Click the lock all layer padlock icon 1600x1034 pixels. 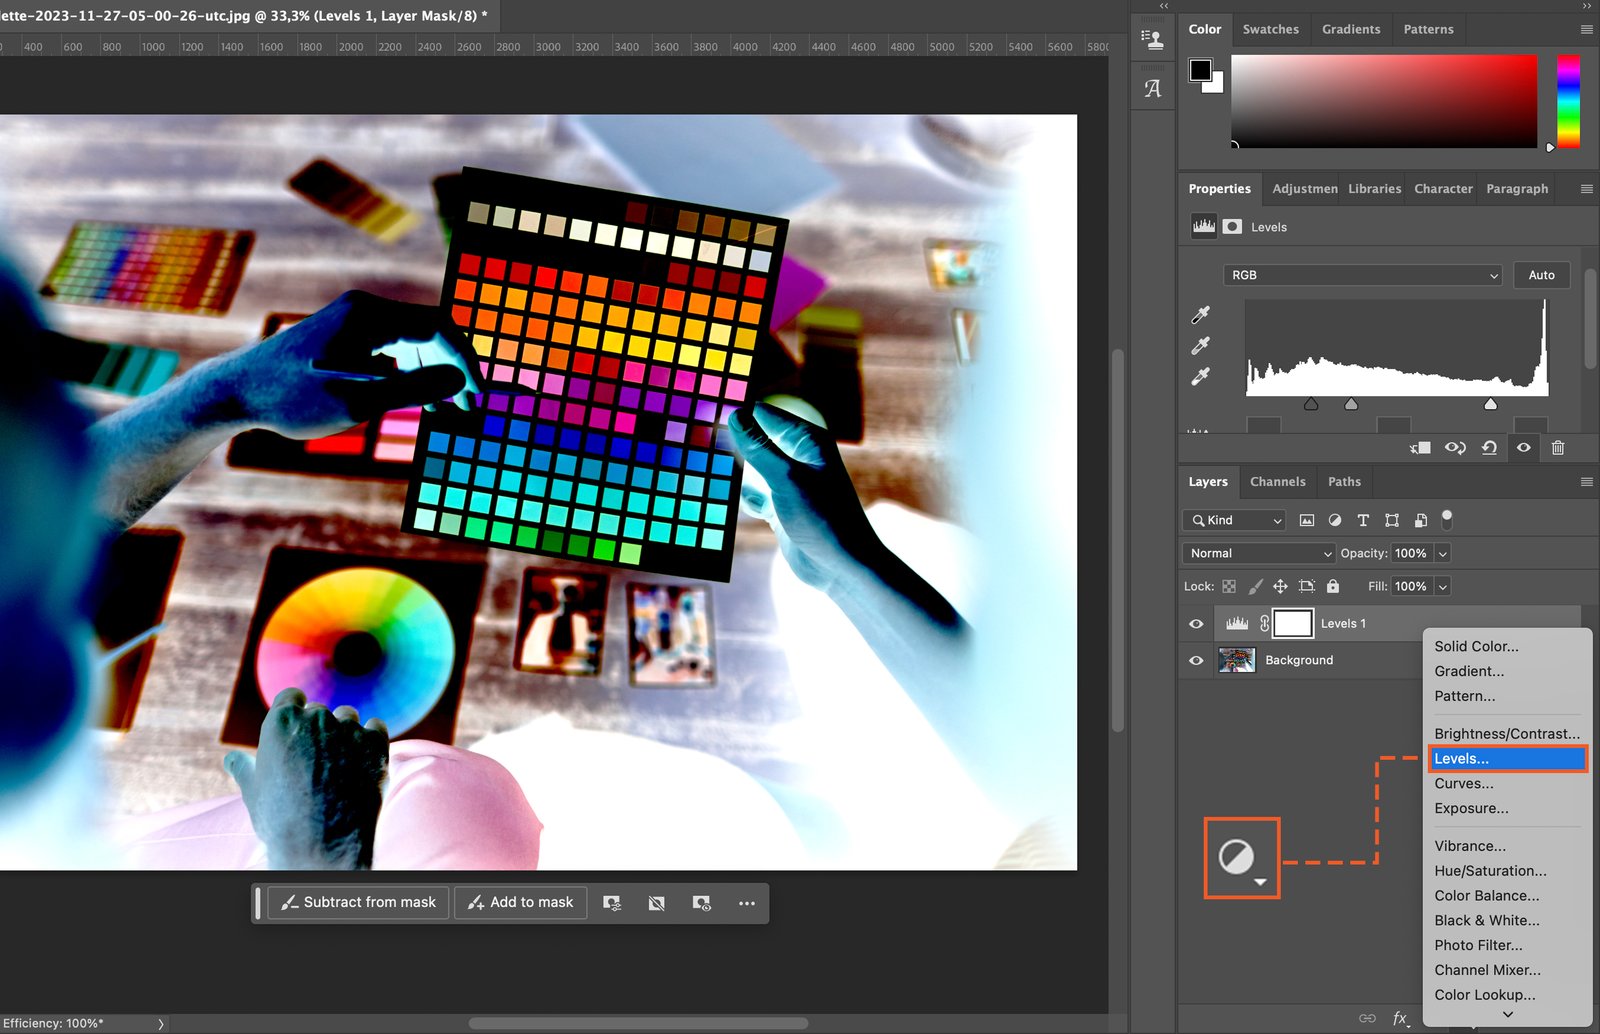click(x=1332, y=586)
